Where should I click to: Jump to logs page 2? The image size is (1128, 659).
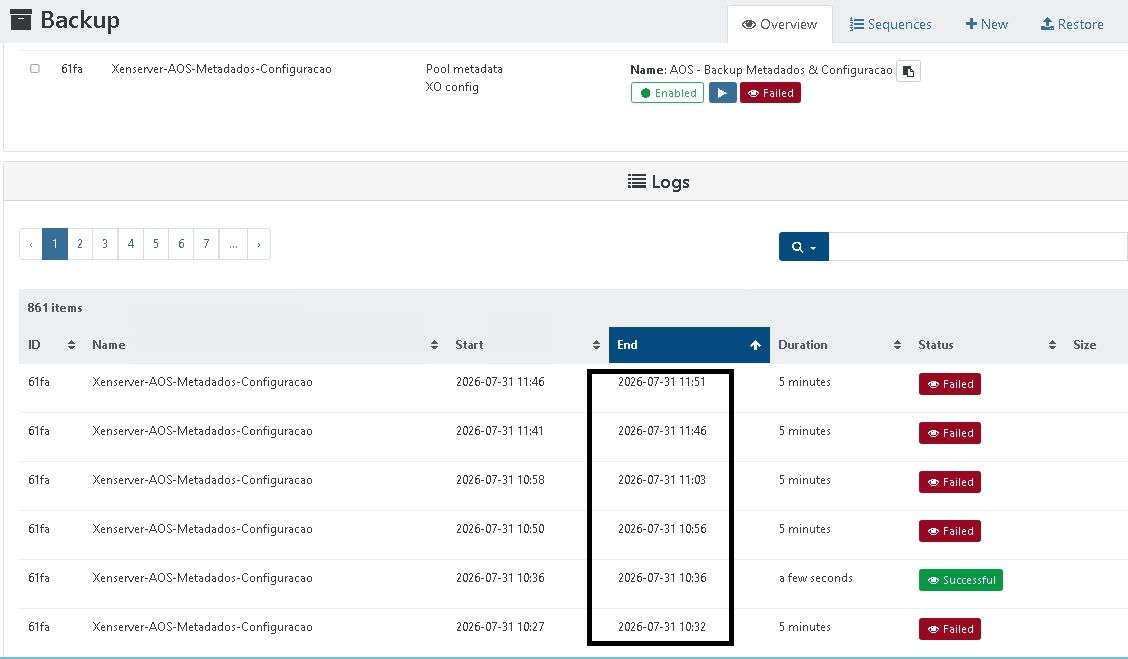(80, 244)
